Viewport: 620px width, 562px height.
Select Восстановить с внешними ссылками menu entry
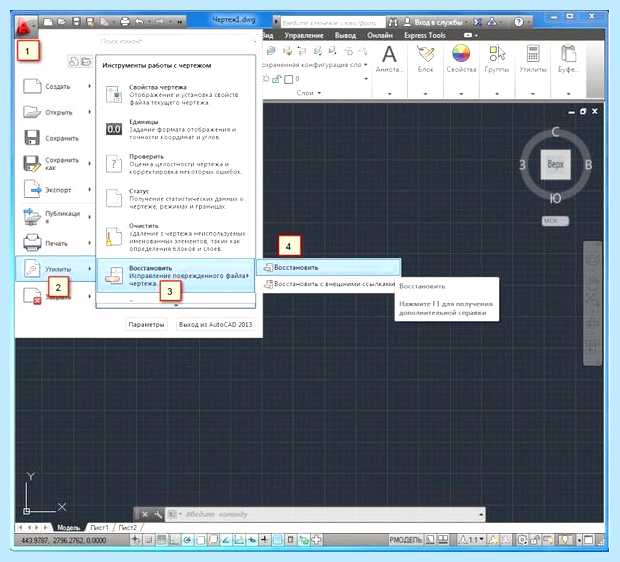329,284
